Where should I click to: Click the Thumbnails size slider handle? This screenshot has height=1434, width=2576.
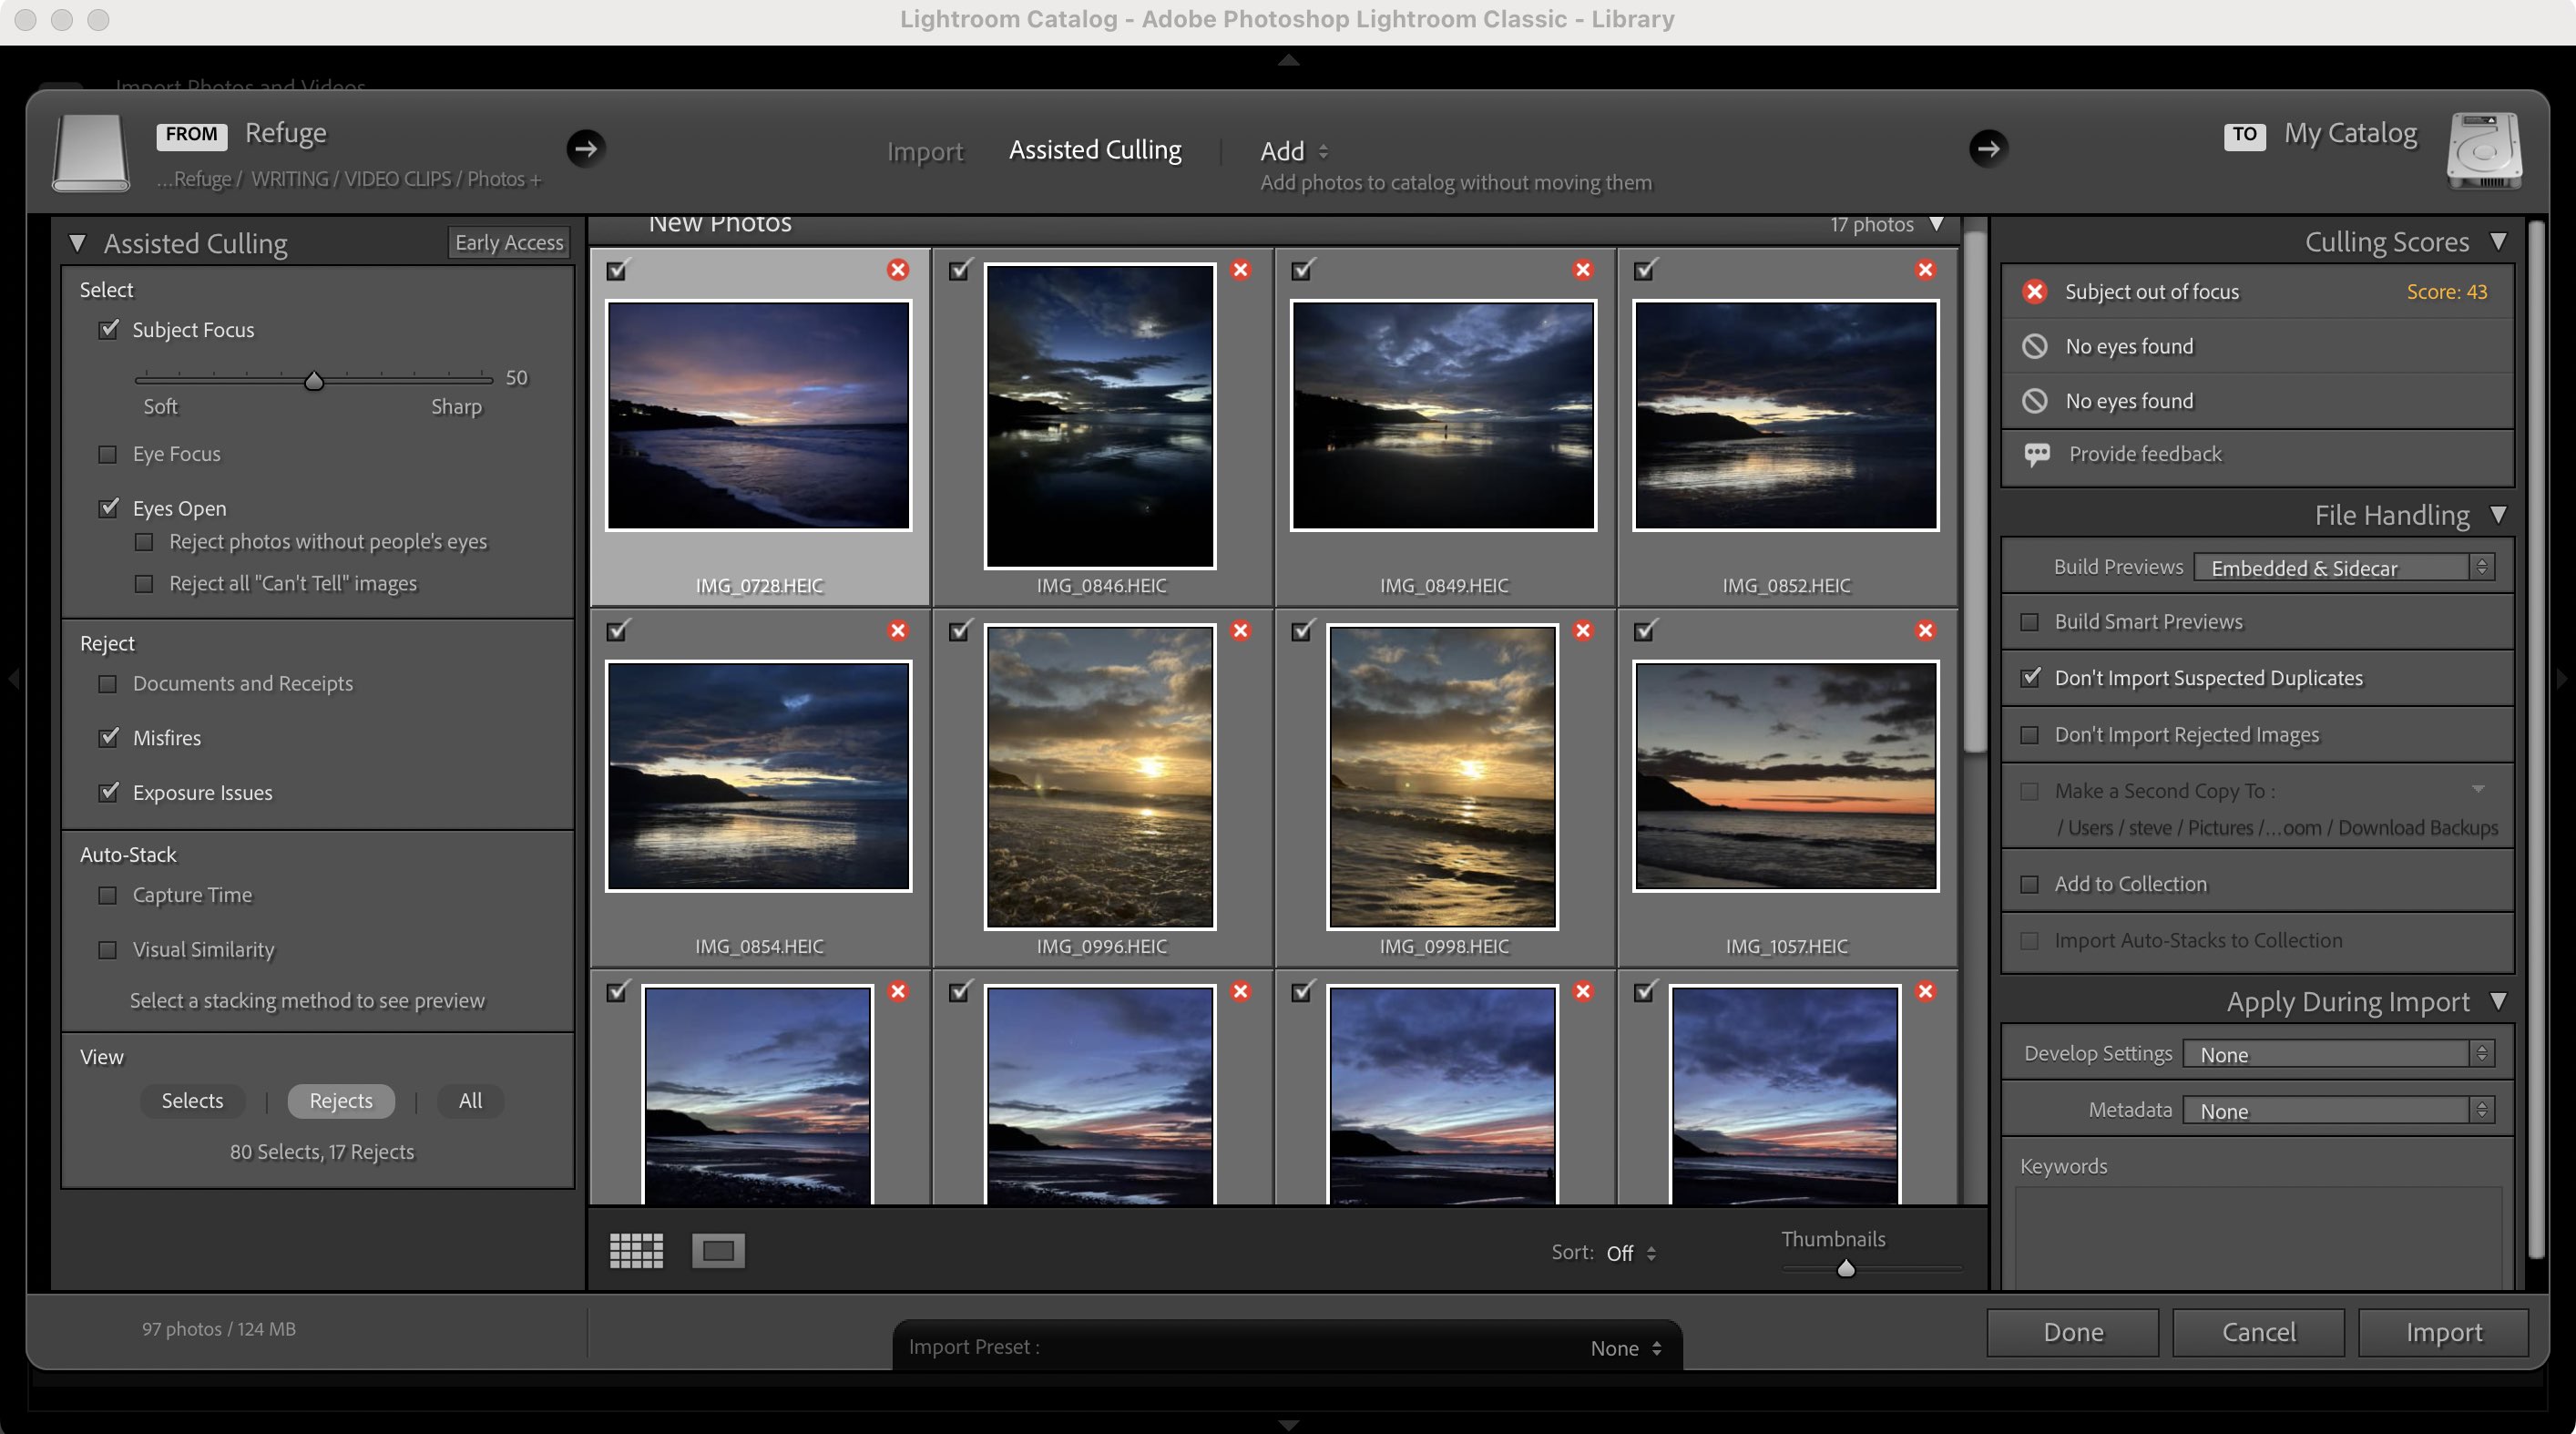click(x=1846, y=1268)
